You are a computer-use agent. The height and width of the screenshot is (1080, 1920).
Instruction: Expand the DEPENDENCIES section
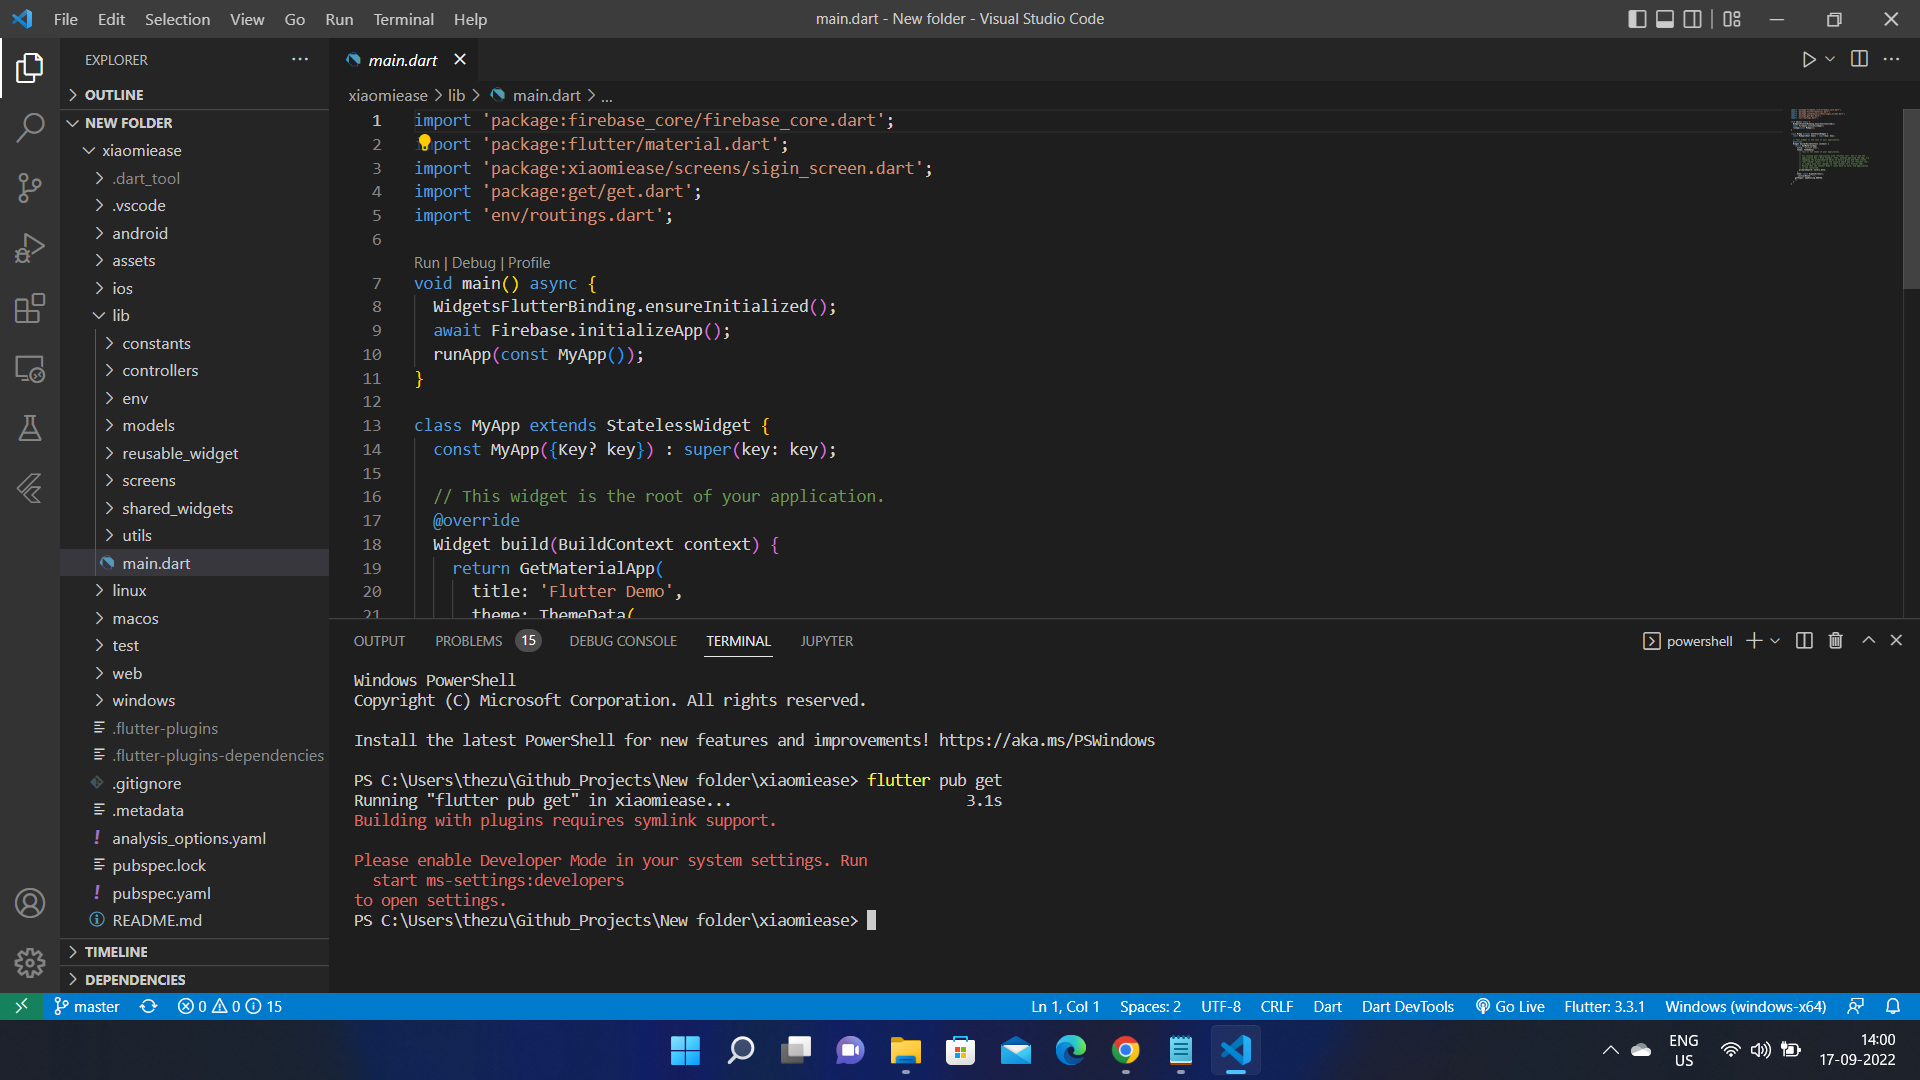coord(135,980)
